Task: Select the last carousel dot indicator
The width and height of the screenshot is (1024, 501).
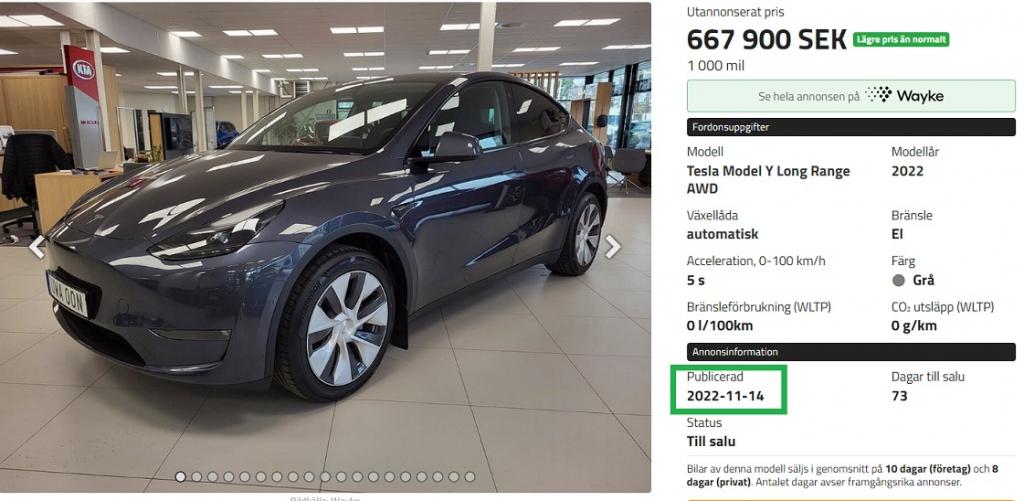Action: (x=470, y=477)
